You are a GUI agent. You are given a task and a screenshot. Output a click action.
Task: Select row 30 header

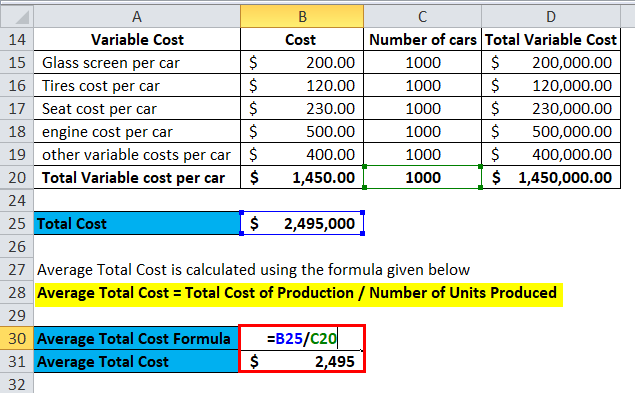(17, 338)
